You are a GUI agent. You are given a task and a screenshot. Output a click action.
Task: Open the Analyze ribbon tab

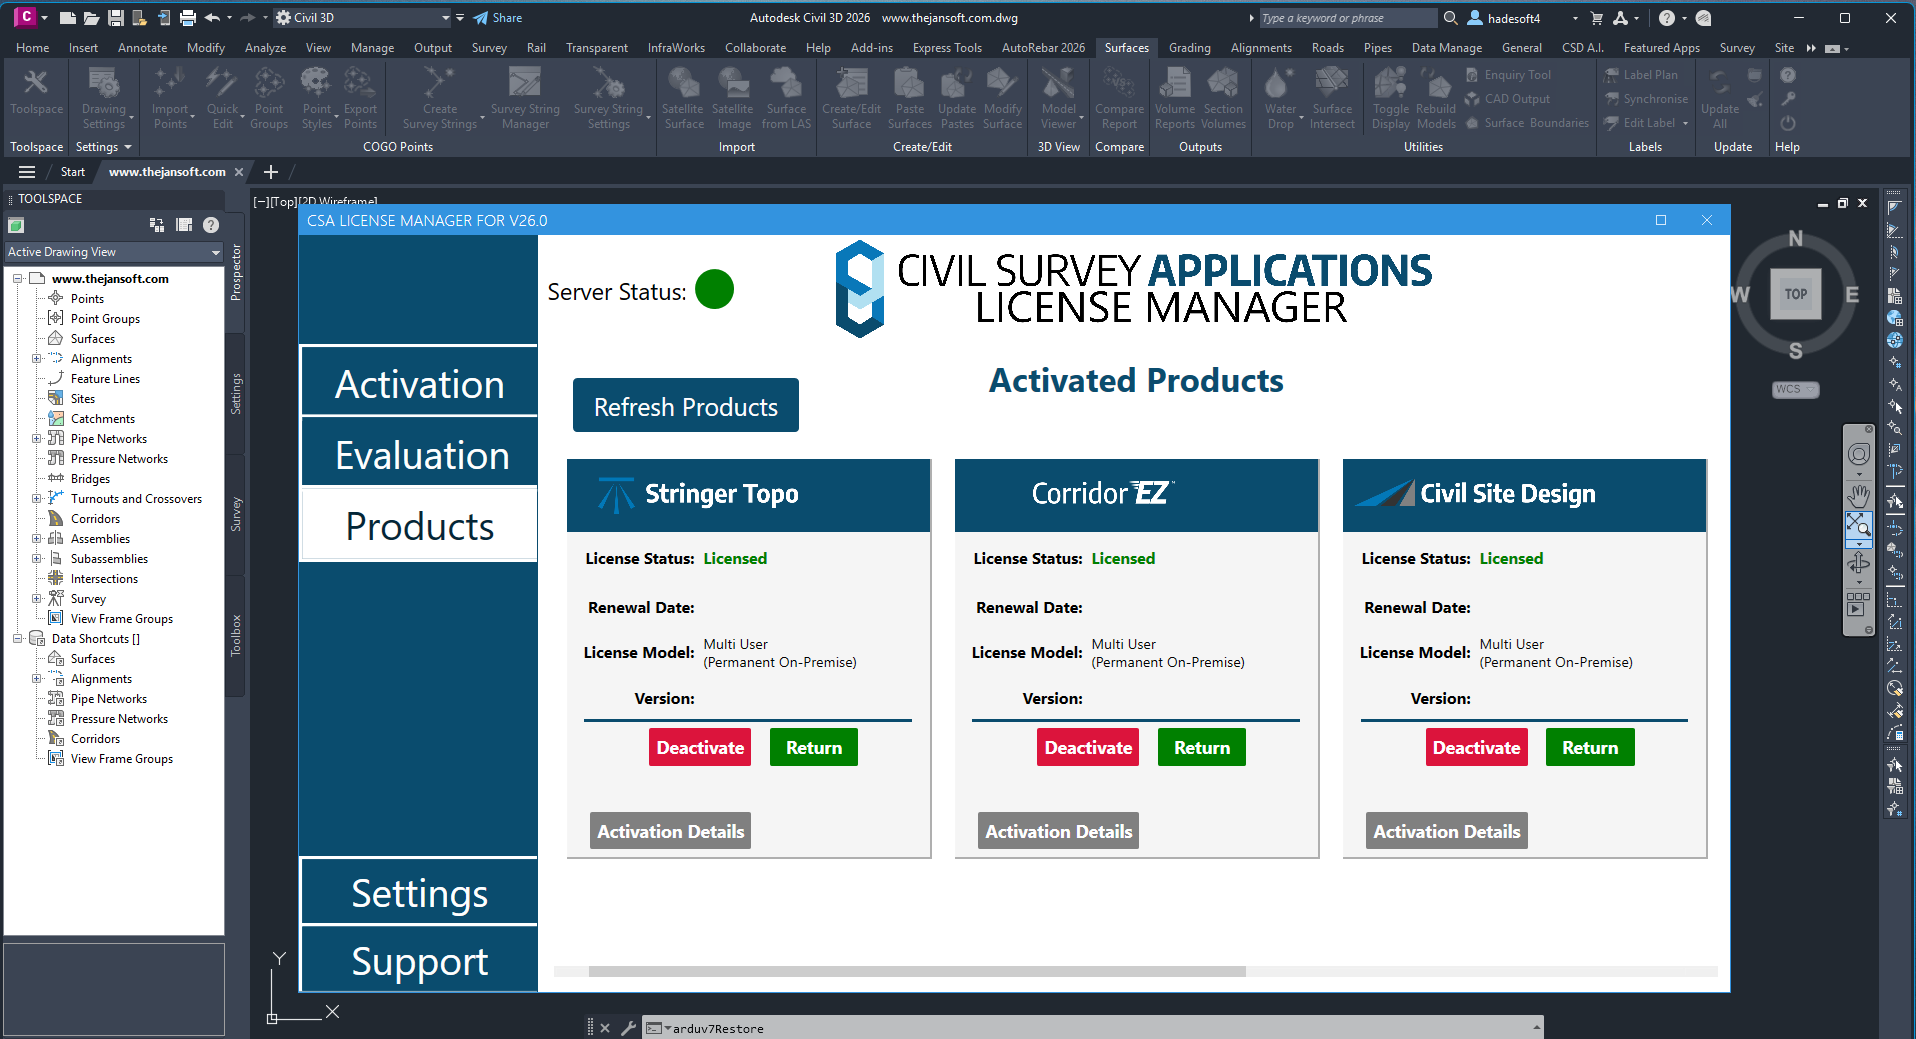coord(265,48)
